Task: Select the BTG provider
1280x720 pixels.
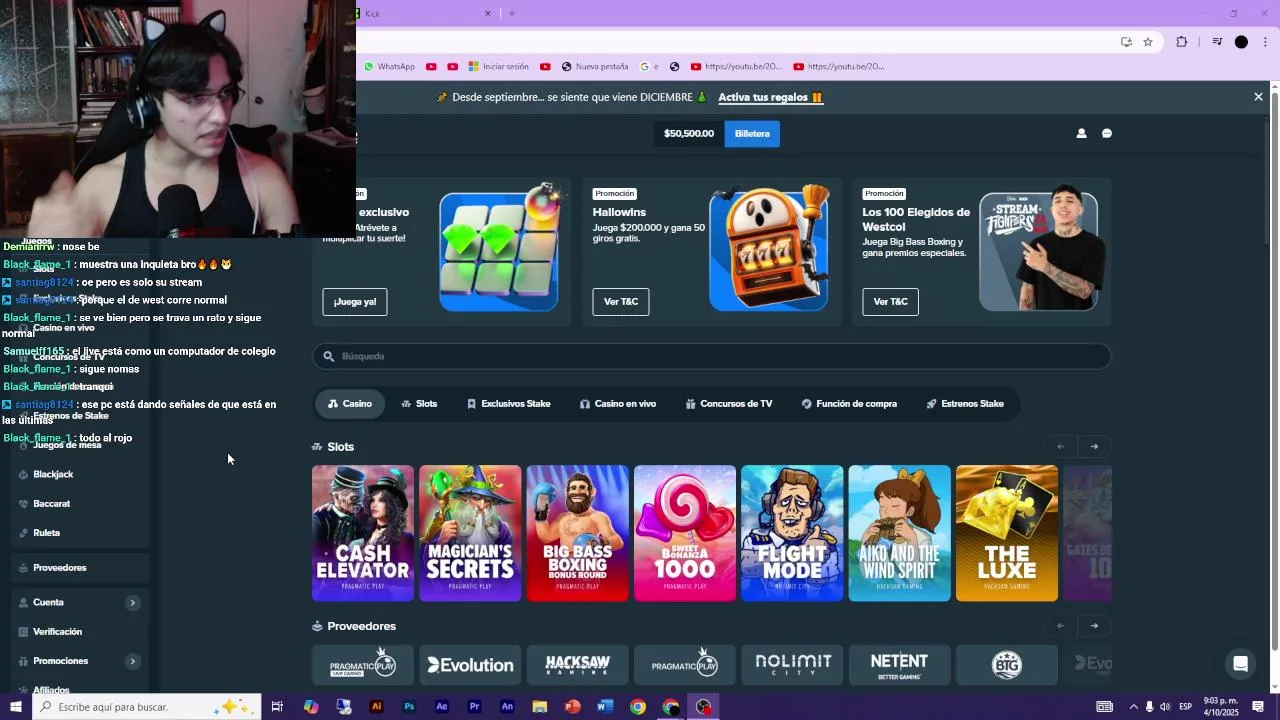Action: 1007,665
